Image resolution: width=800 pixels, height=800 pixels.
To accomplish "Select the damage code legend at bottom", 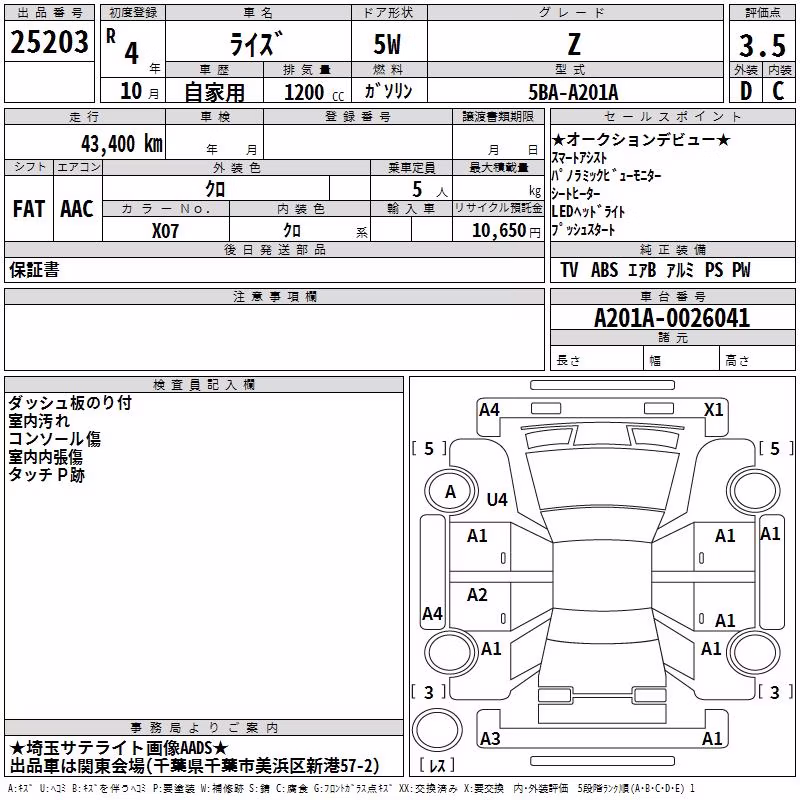I will coord(351,789).
